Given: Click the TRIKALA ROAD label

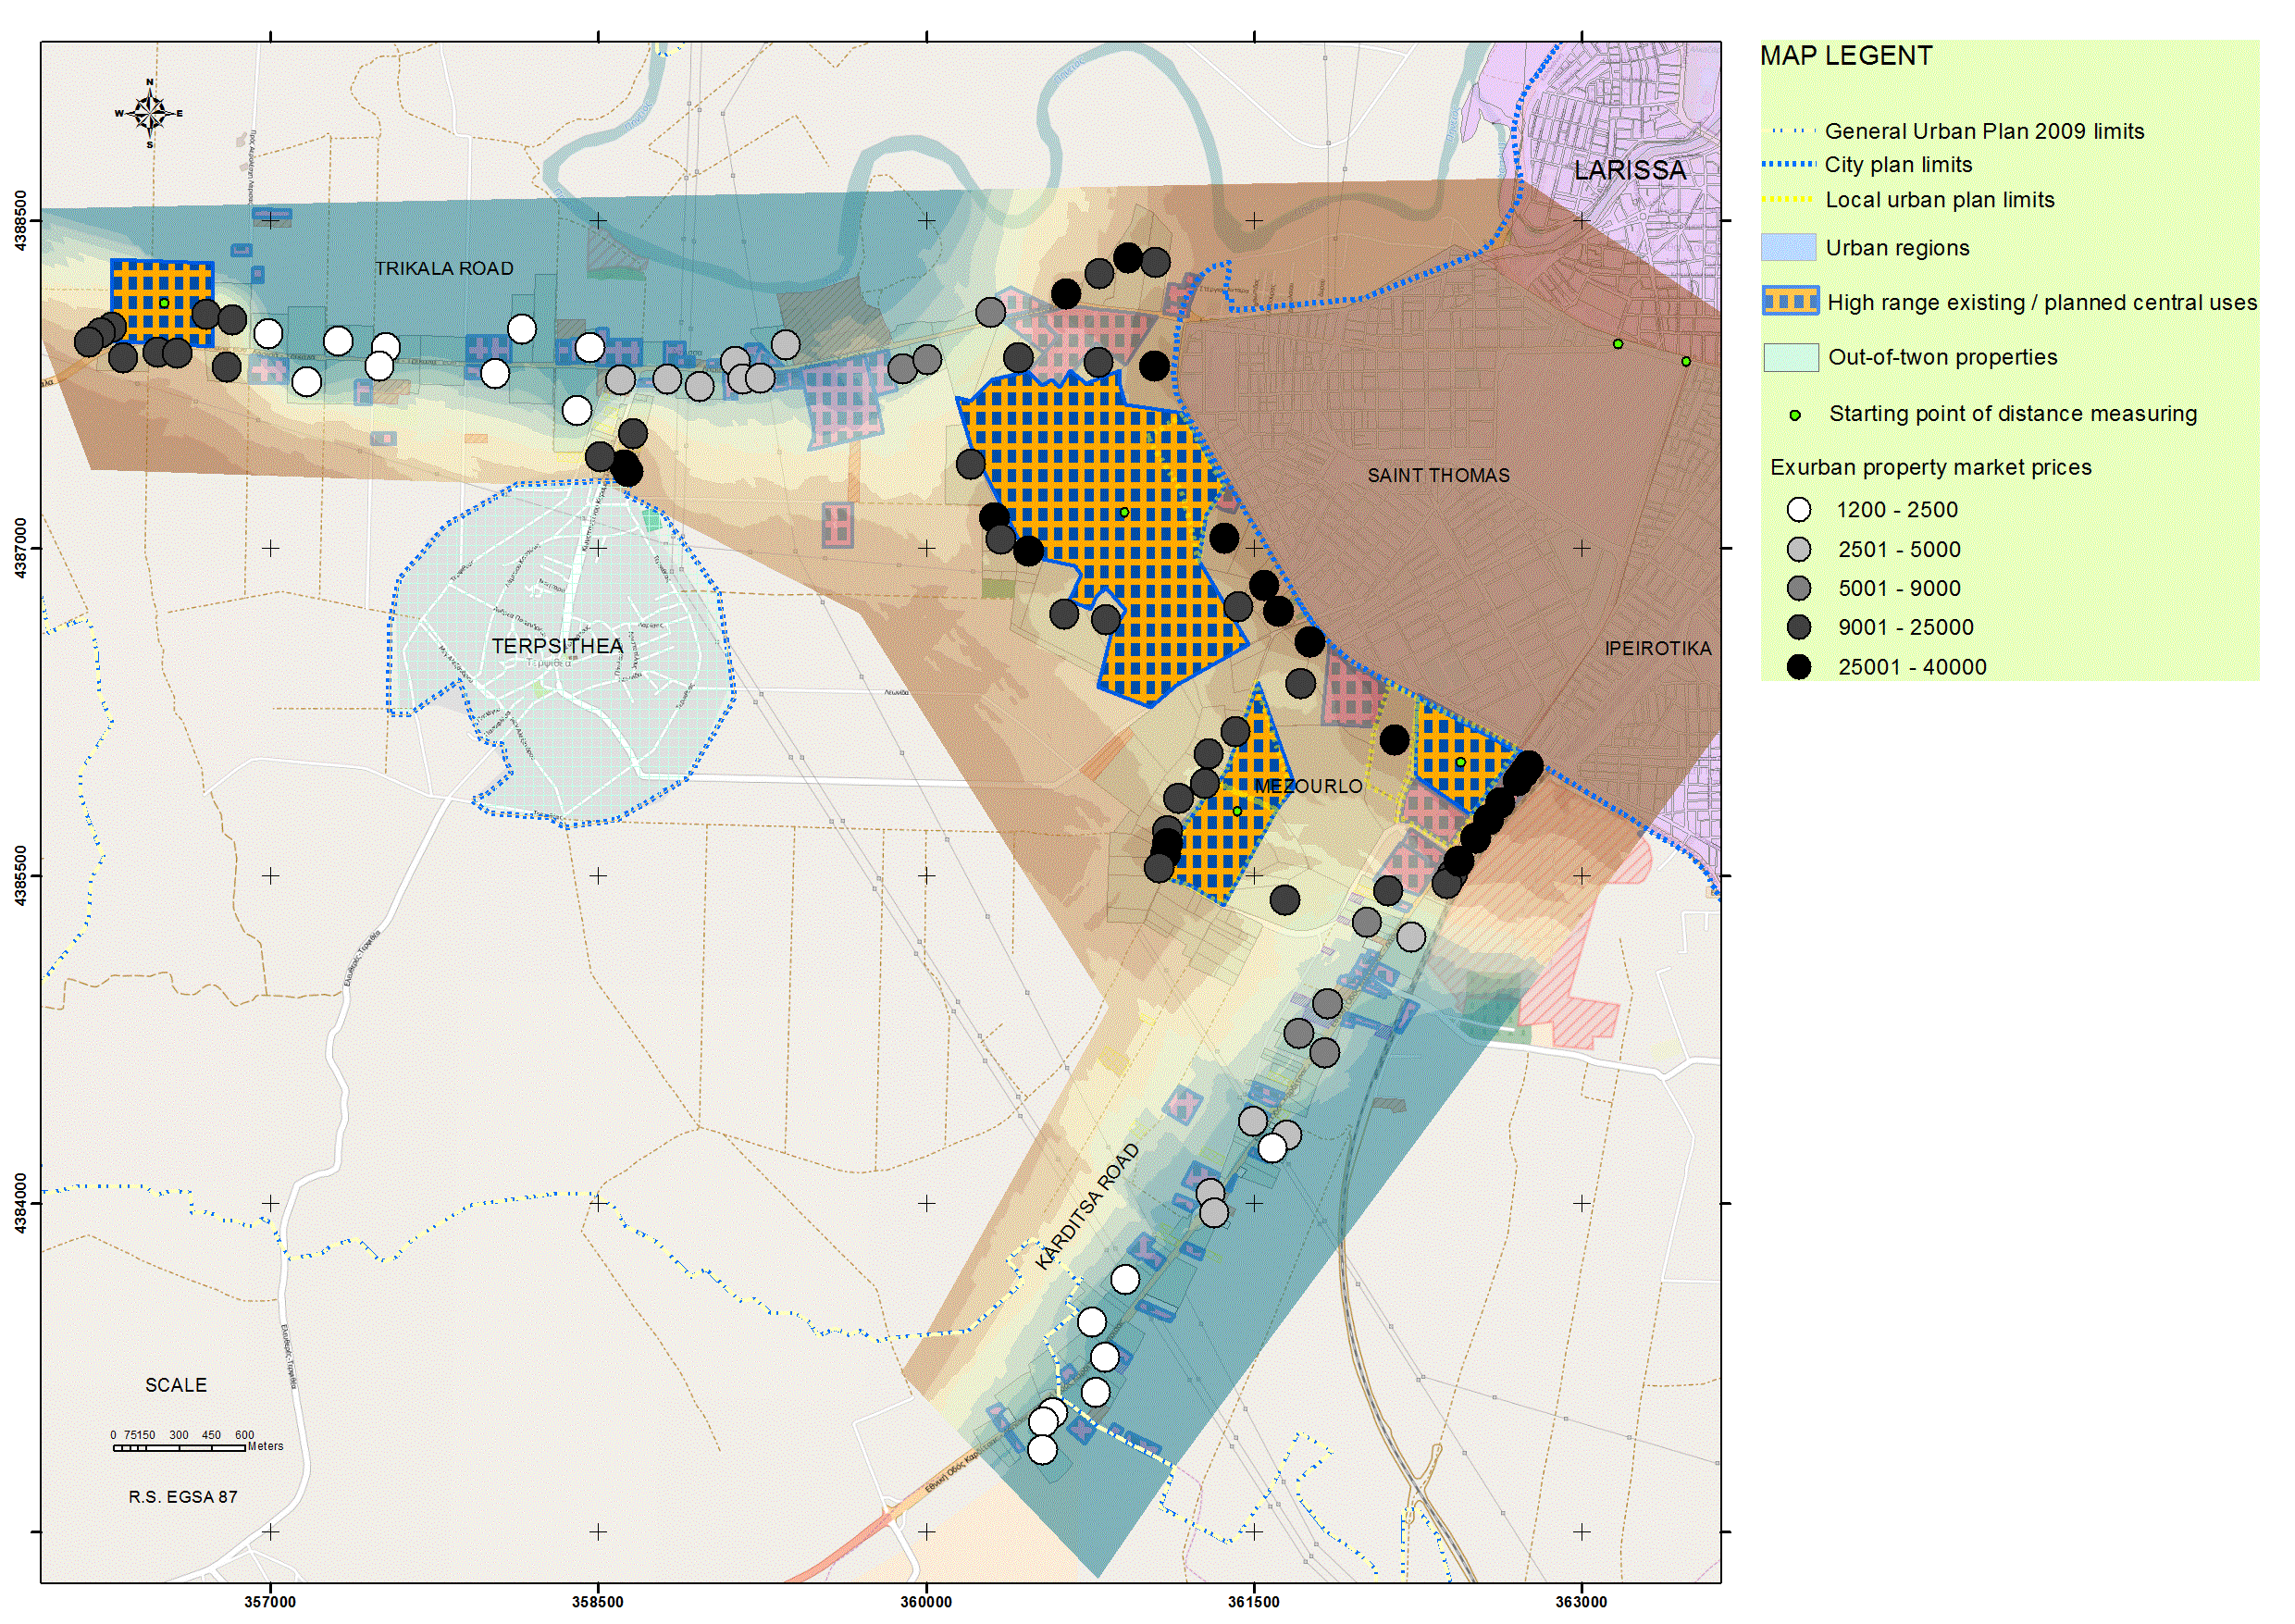Looking at the screenshot, I should [444, 268].
